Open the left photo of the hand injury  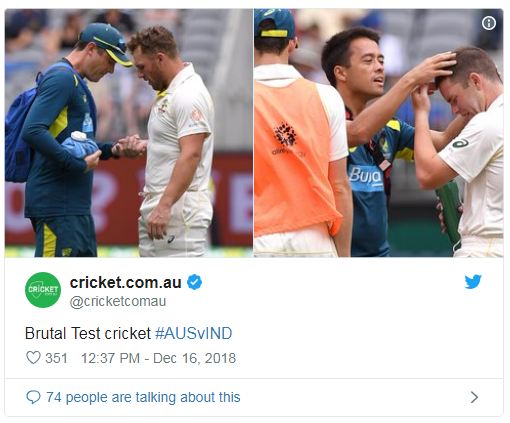click(x=129, y=133)
